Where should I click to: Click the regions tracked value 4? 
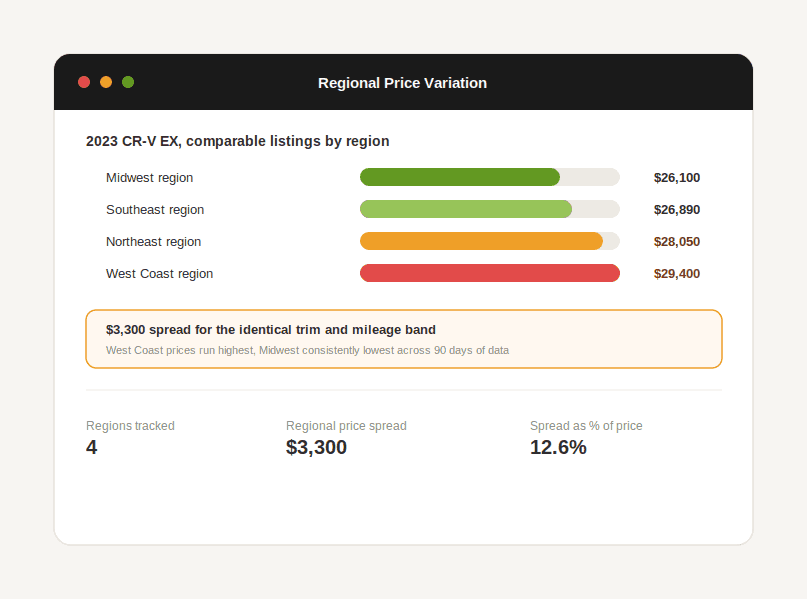(92, 447)
